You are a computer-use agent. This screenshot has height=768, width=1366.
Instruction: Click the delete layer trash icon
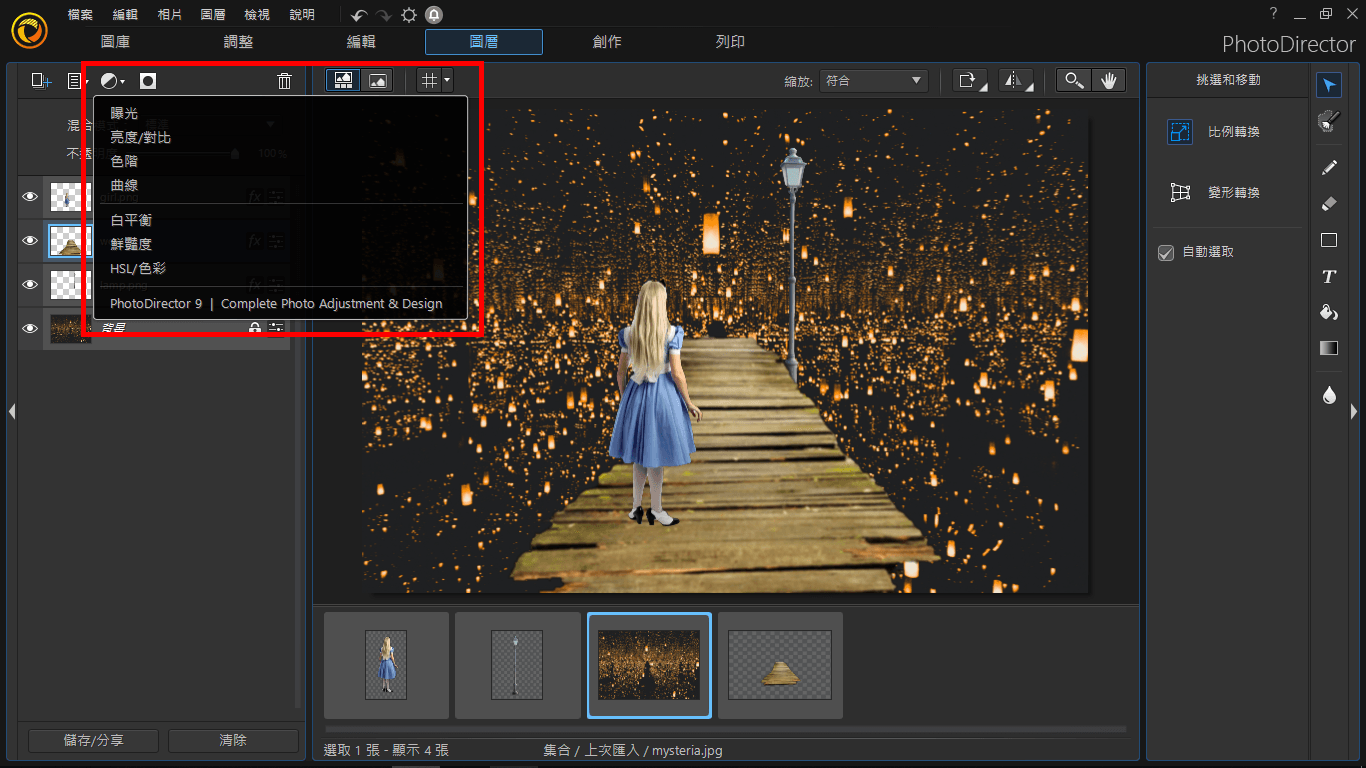click(285, 81)
